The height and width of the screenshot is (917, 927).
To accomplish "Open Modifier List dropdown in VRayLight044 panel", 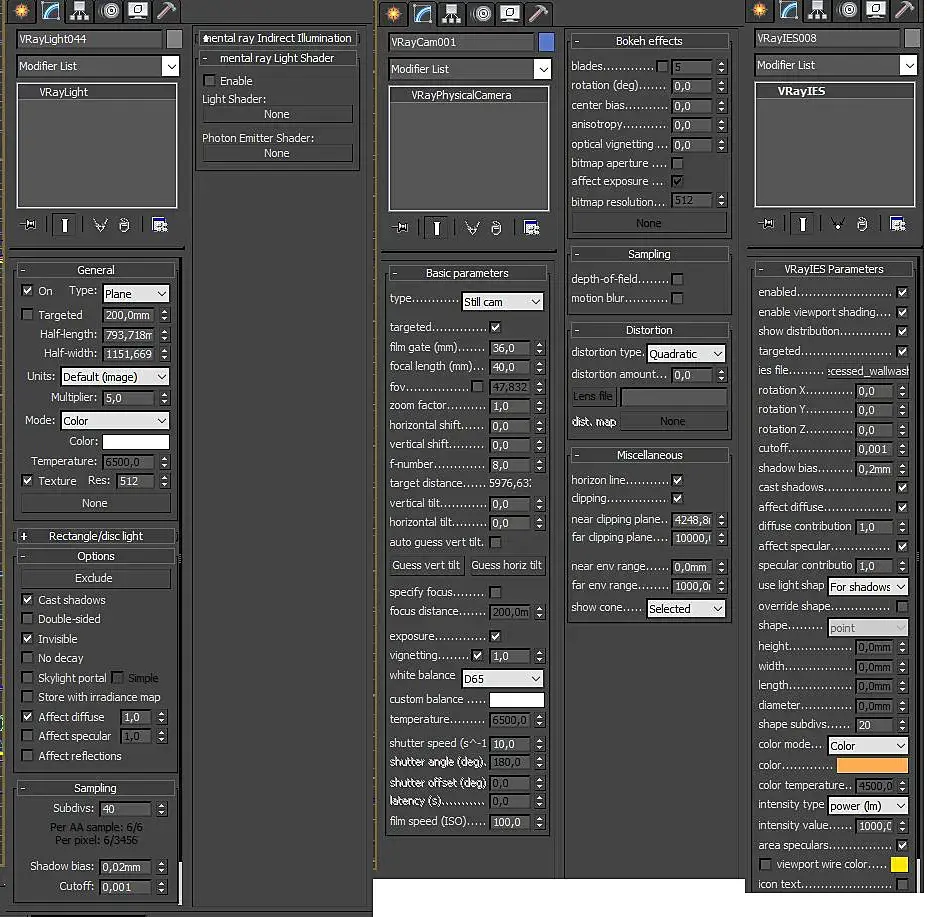I will 98,66.
